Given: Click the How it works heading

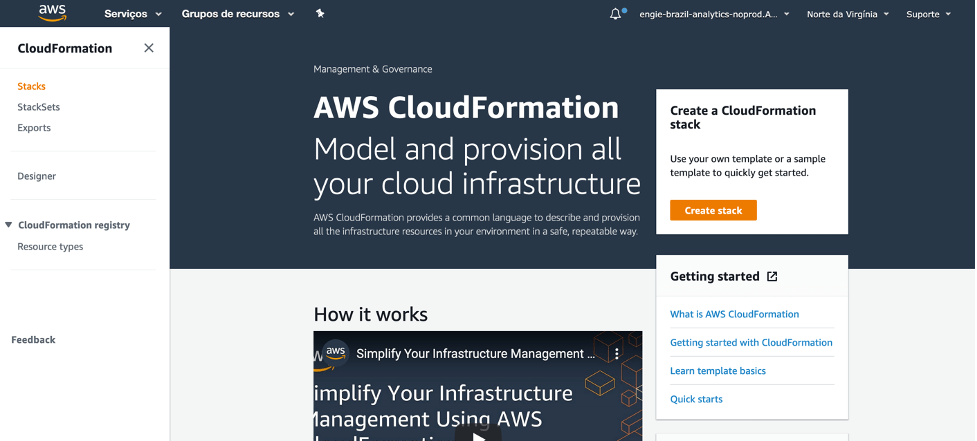Looking at the screenshot, I should point(371,314).
